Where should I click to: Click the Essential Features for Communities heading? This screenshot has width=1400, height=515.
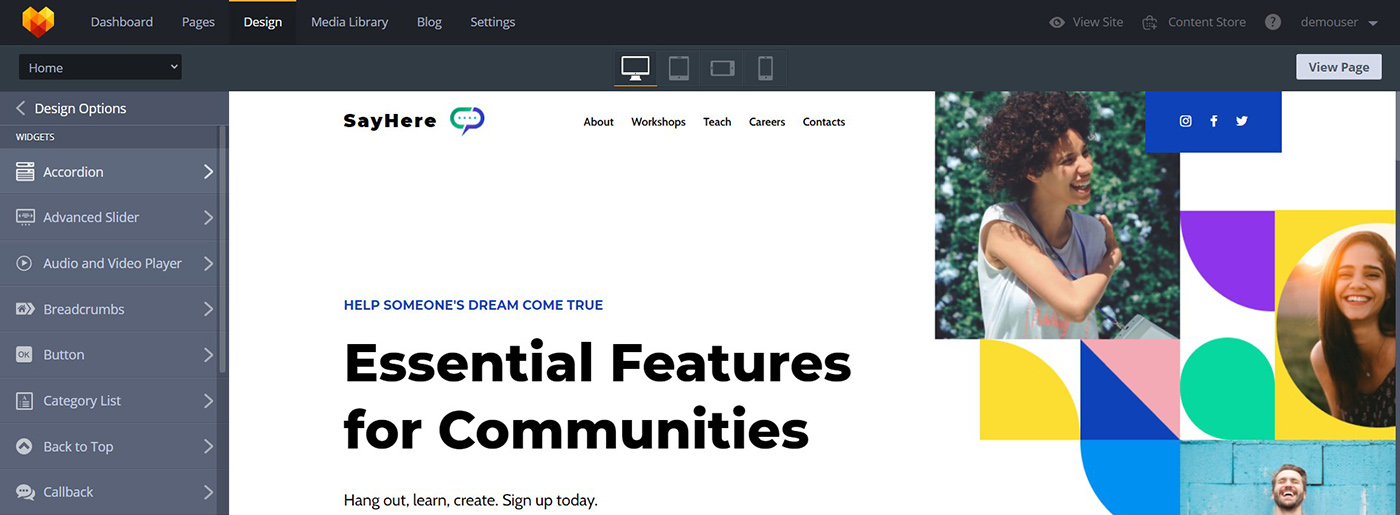598,396
